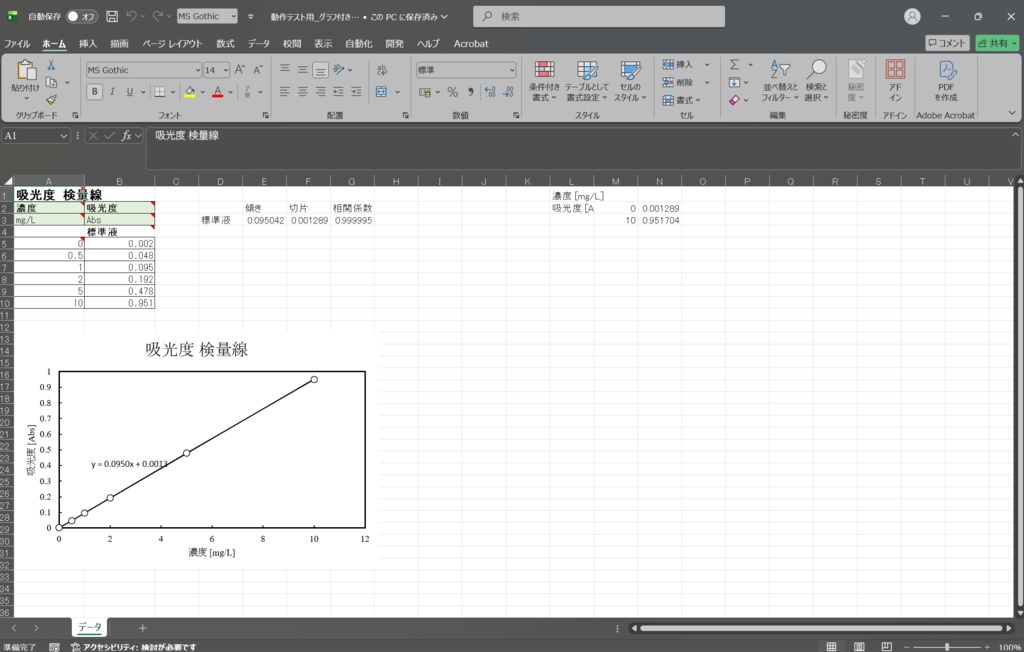Click the Copy icon
This screenshot has width=1024, height=652.
point(51,82)
